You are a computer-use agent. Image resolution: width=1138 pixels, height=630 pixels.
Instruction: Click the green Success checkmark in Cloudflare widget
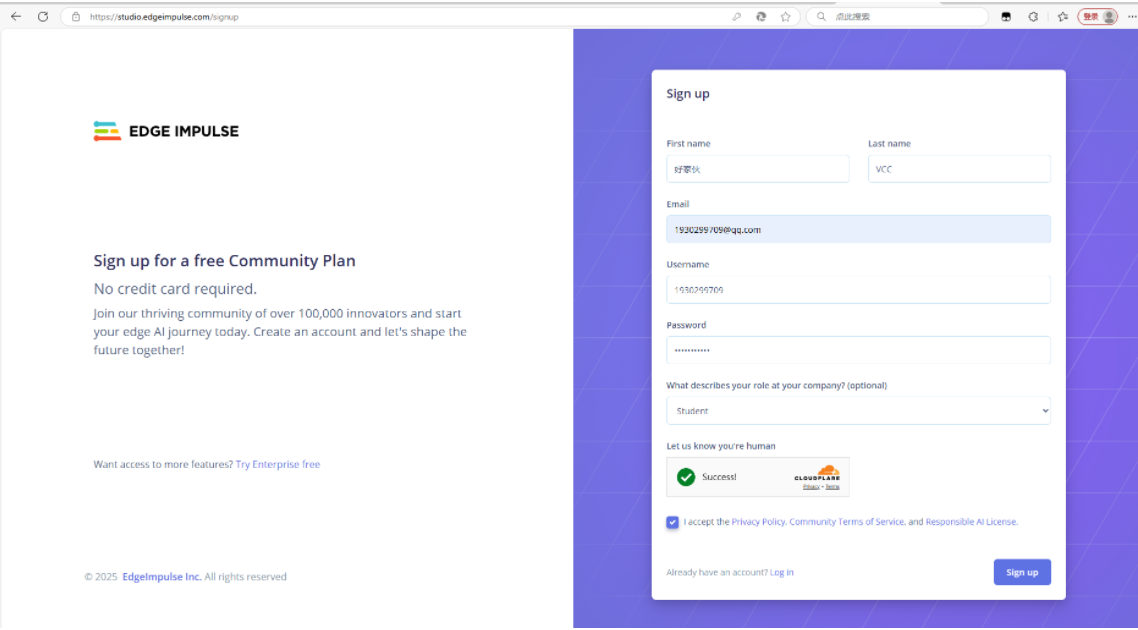pyautogui.click(x=686, y=477)
